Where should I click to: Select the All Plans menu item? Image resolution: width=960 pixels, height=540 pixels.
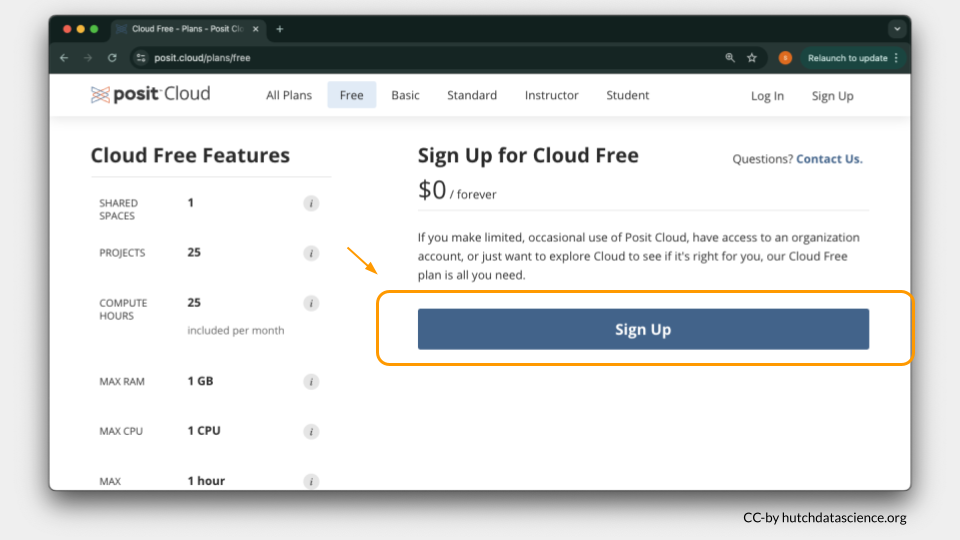click(x=288, y=96)
